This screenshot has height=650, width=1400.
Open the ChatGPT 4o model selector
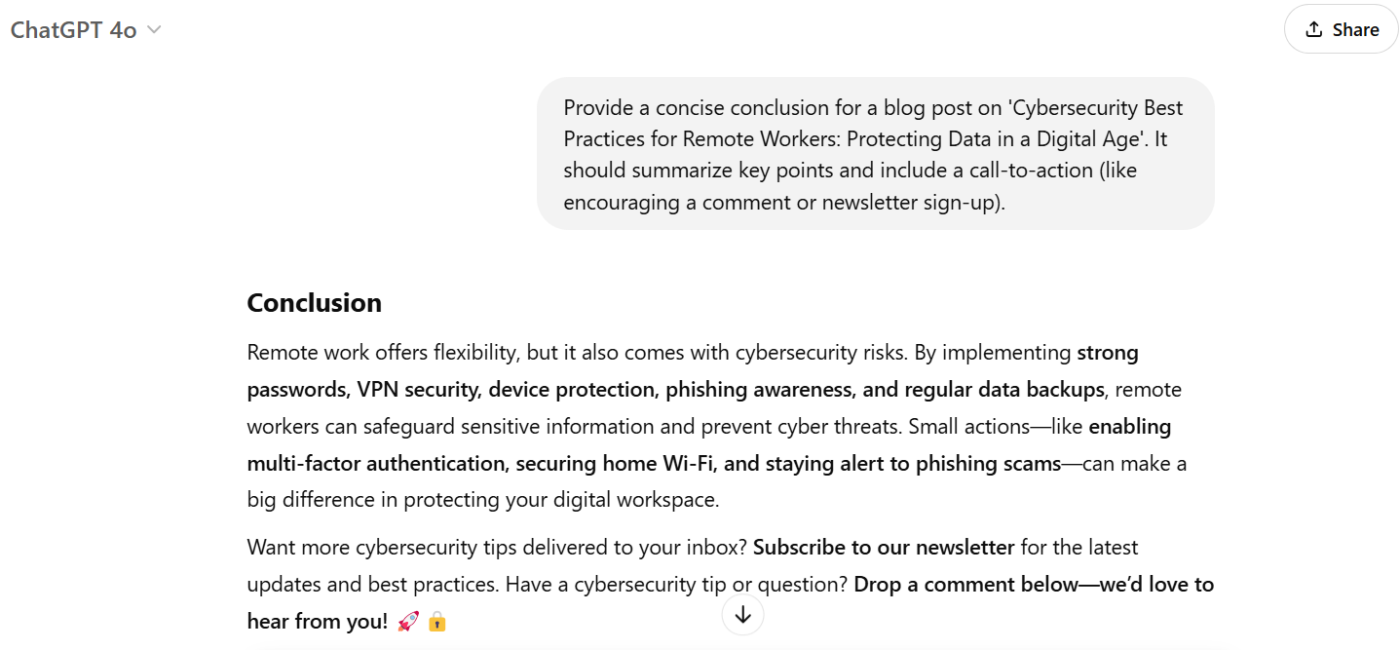click(74, 30)
